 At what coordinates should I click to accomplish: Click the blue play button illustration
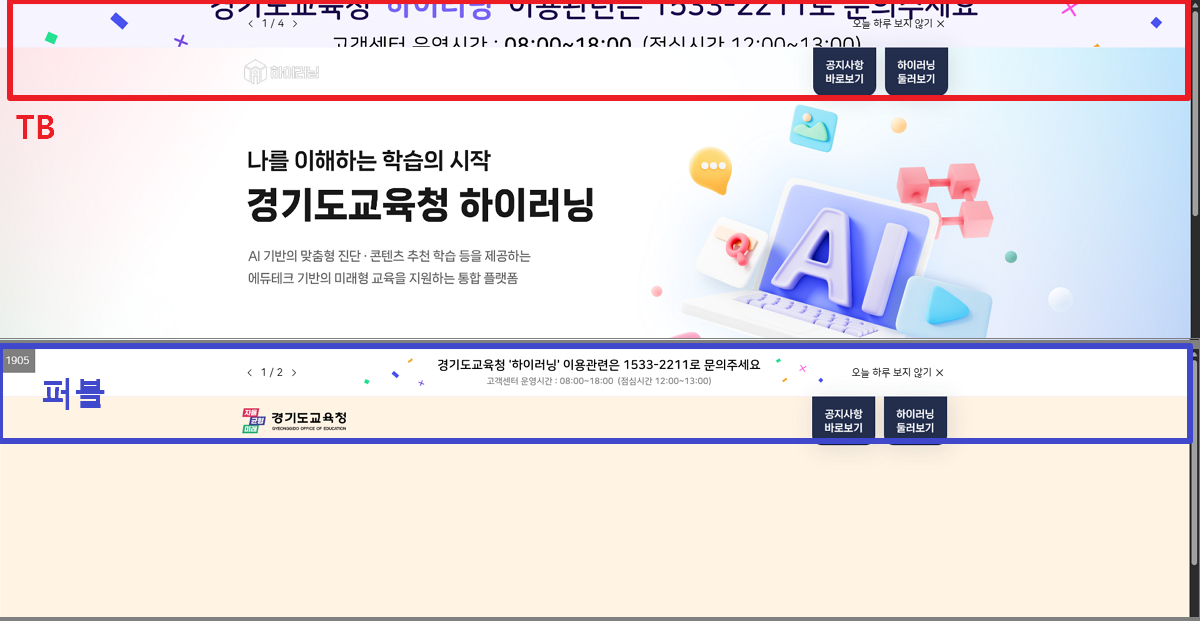click(951, 307)
